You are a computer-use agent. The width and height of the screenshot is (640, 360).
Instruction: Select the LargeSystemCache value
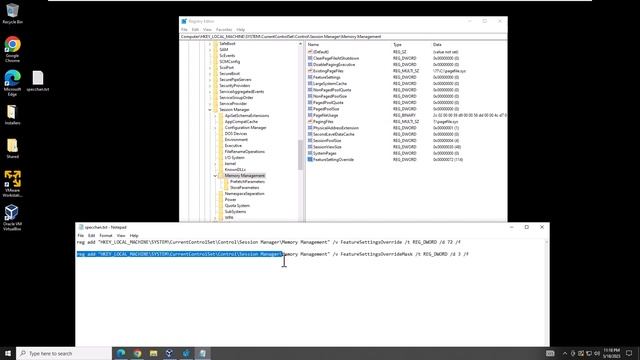pyautogui.click(x=329, y=84)
